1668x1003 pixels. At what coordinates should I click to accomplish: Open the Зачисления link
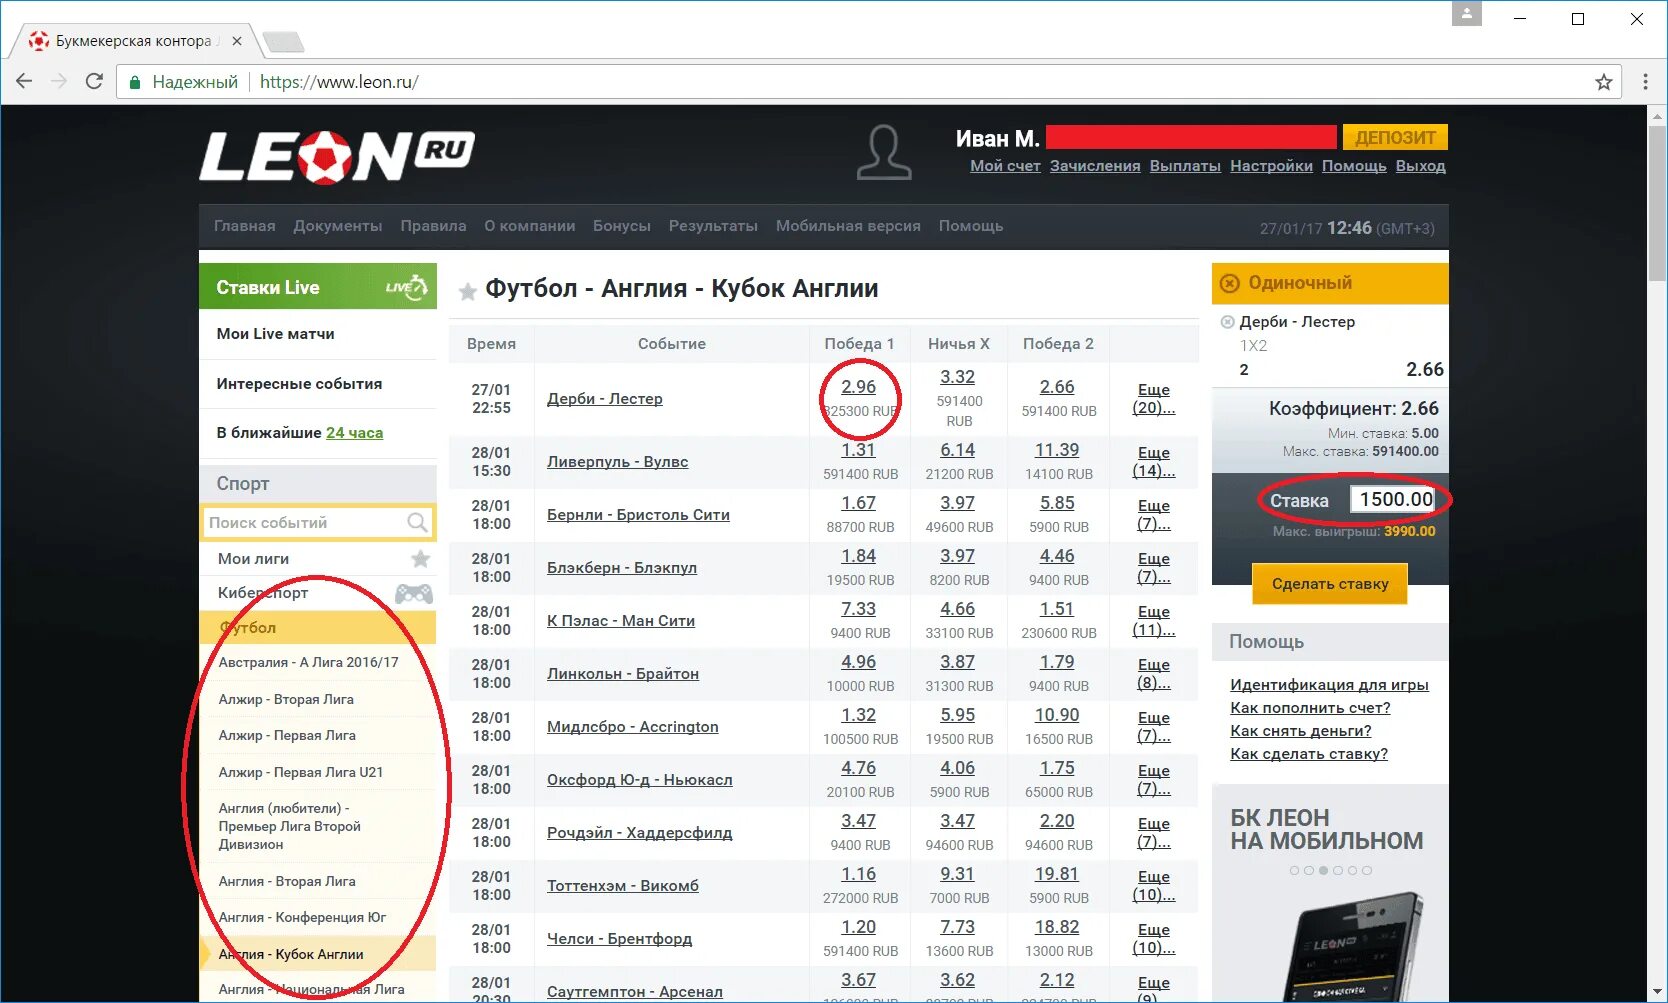(x=1095, y=166)
